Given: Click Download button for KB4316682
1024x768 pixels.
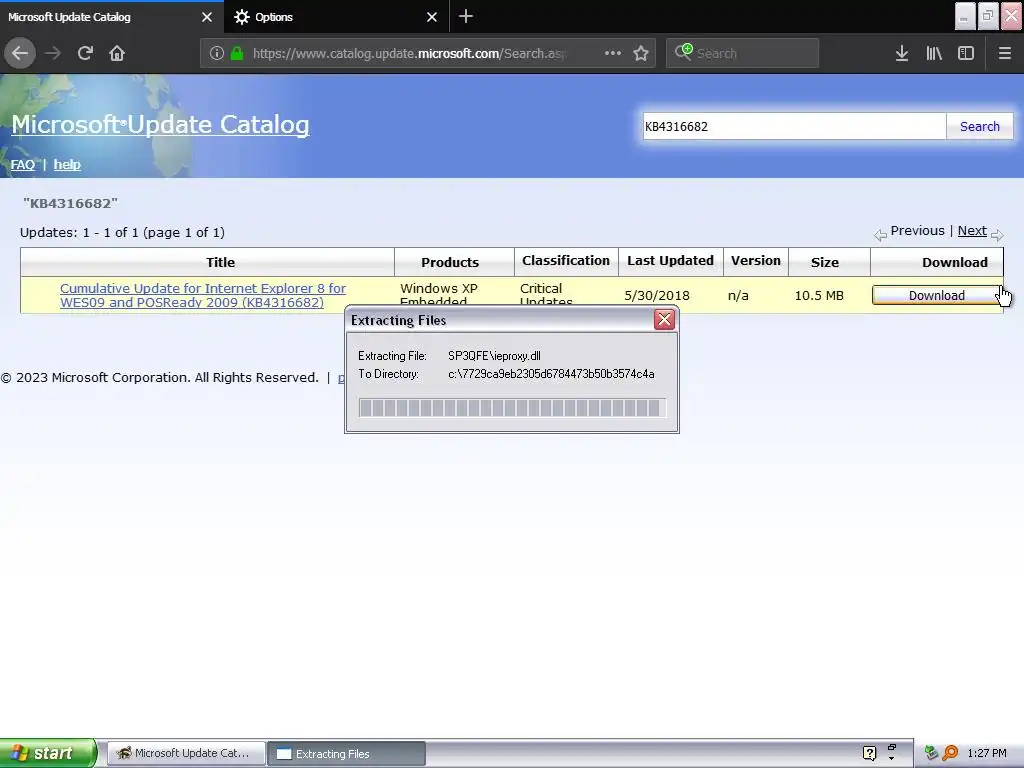Looking at the screenshot, I should [x=936, y=295].
